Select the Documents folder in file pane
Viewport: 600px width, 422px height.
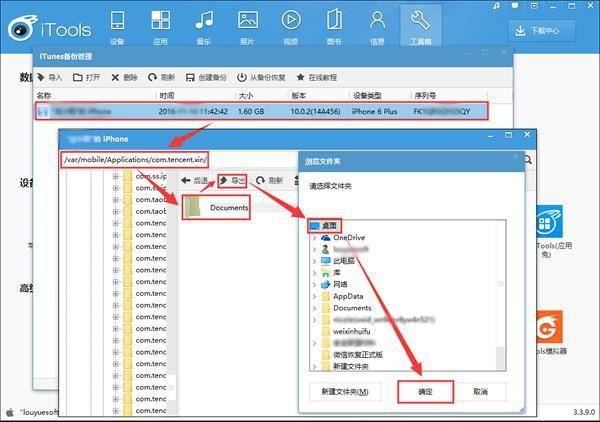[214, 207]
